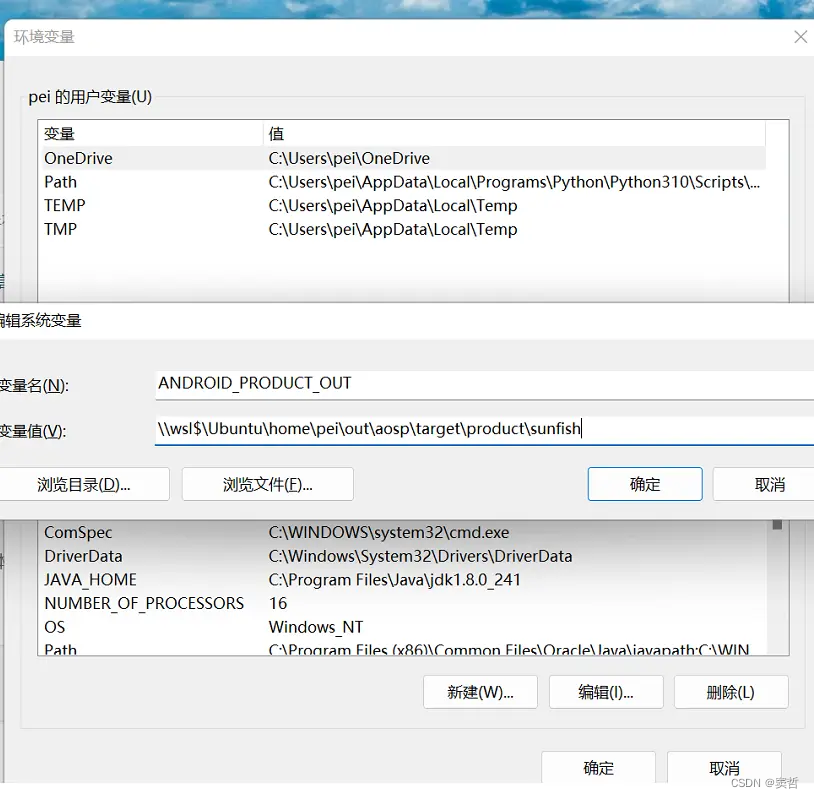Click 新建(W) to create a system variable

point(480,691)
